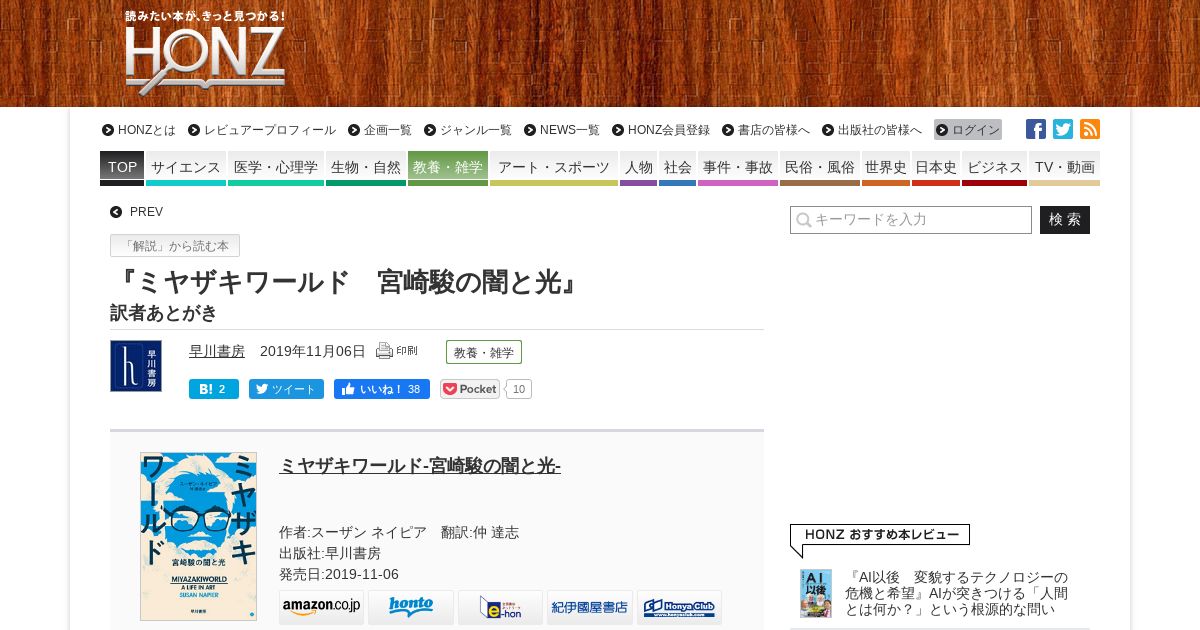
Task: Select the 生物・自然 tab
Action: [x=366, y=168]
